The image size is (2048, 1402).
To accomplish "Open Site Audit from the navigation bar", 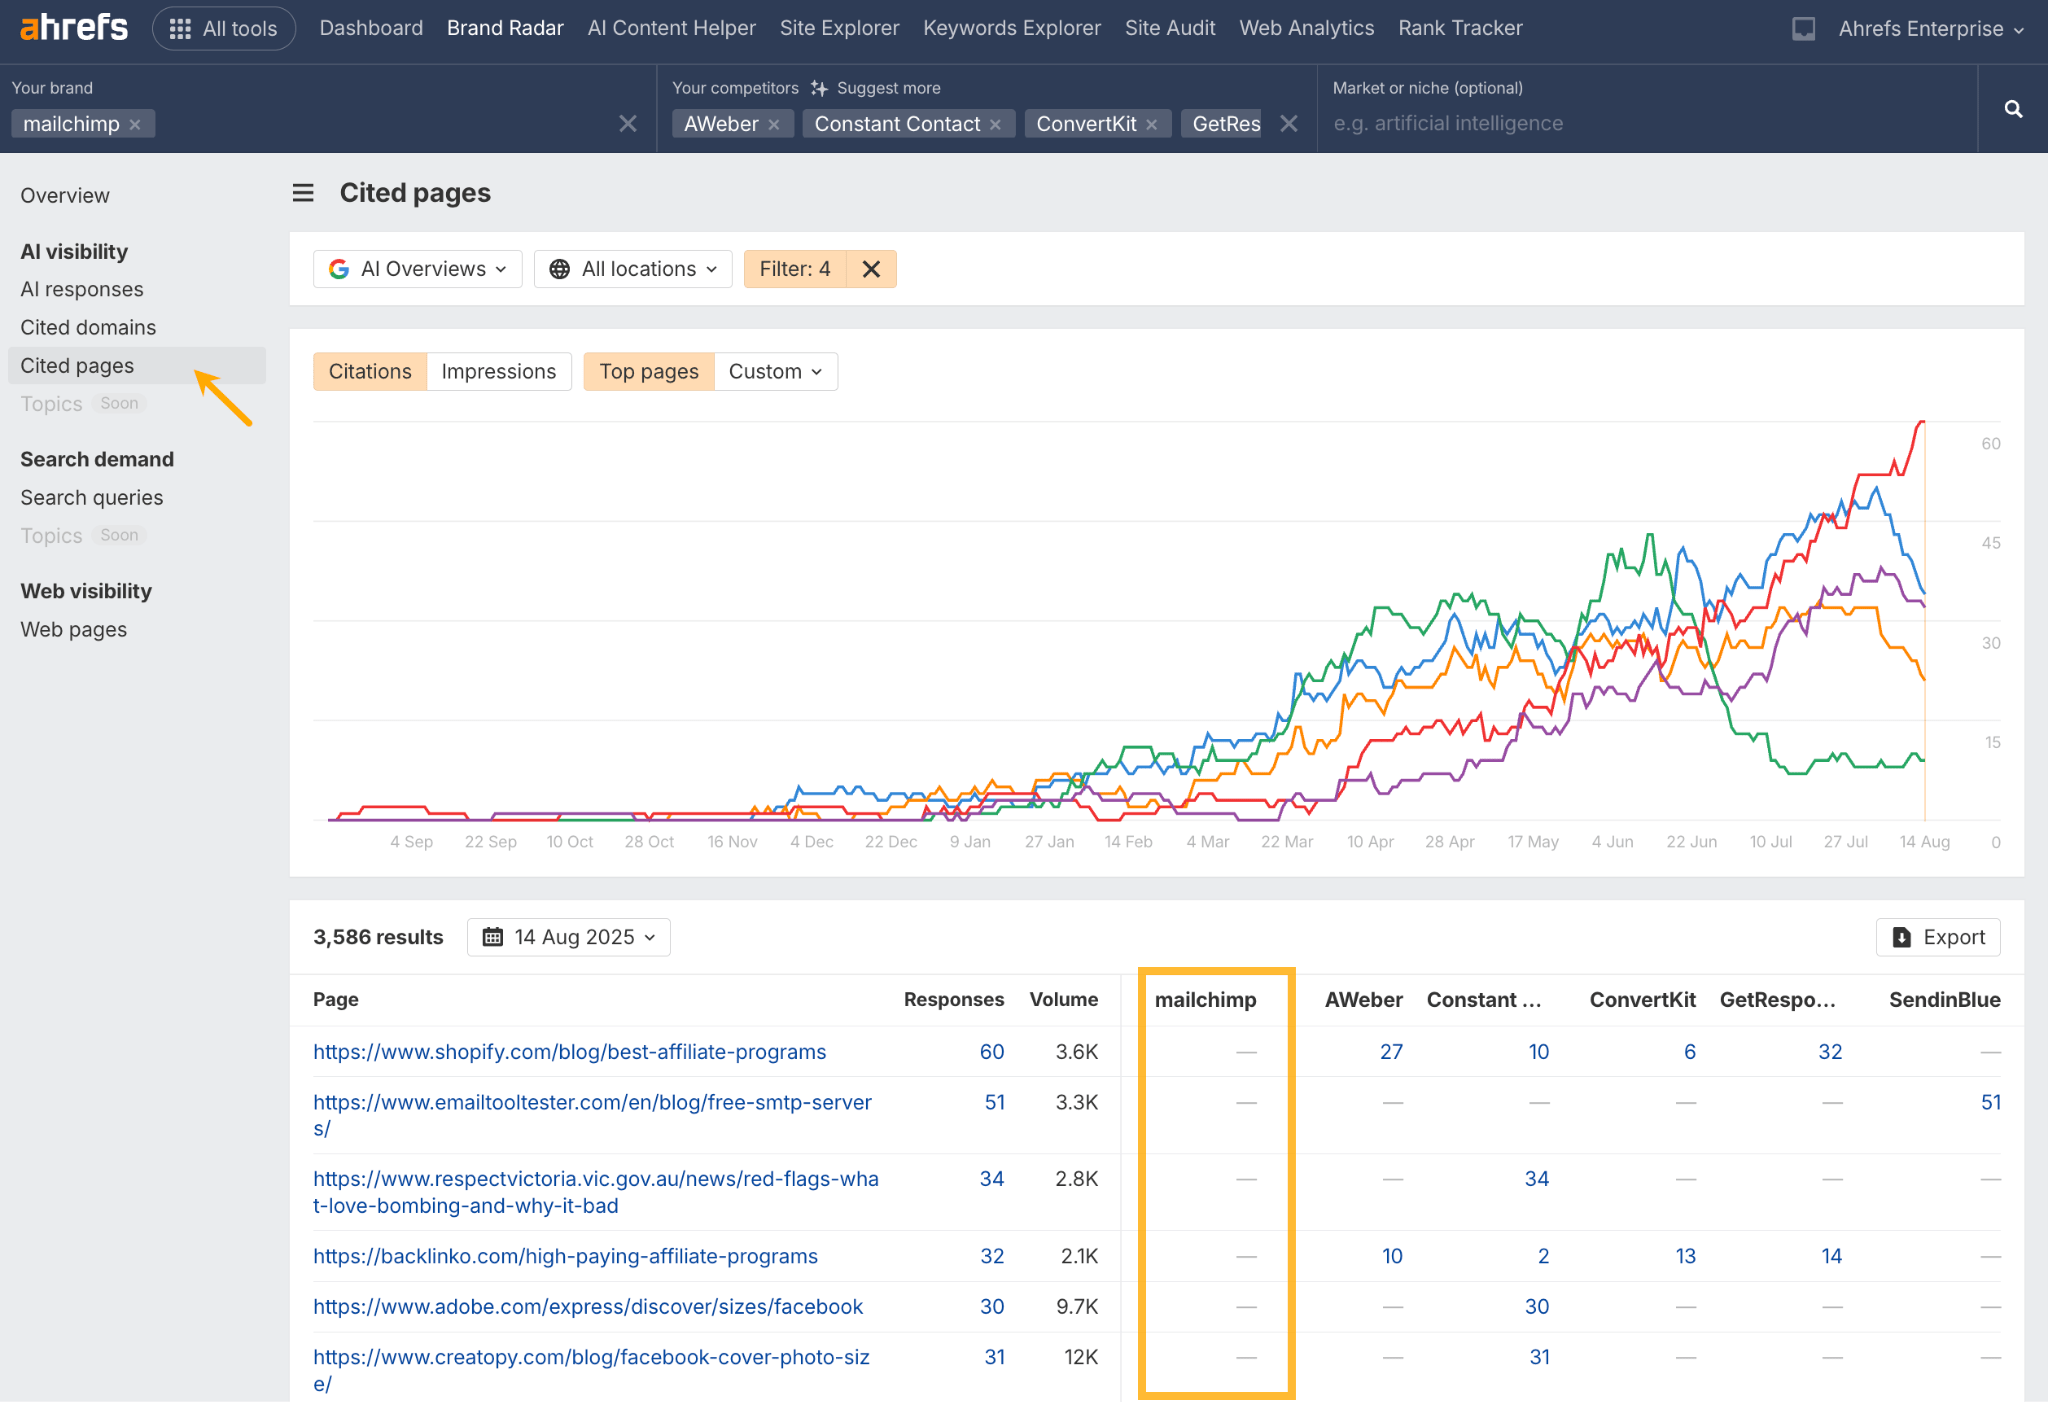I will pyautogui.click(x=1170, y=27).
